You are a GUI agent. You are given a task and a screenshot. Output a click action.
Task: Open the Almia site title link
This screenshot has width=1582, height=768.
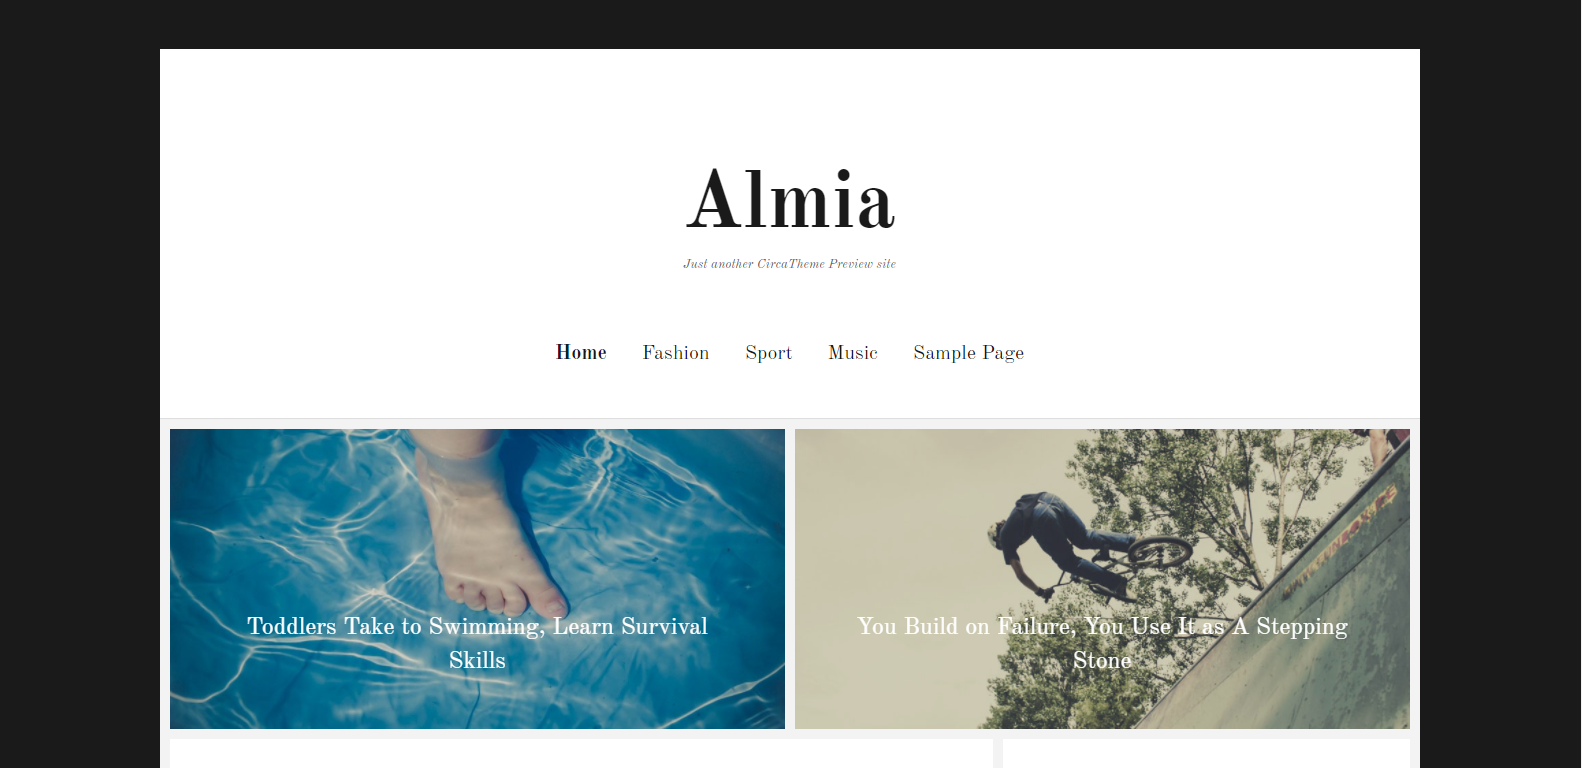[790, 200]
